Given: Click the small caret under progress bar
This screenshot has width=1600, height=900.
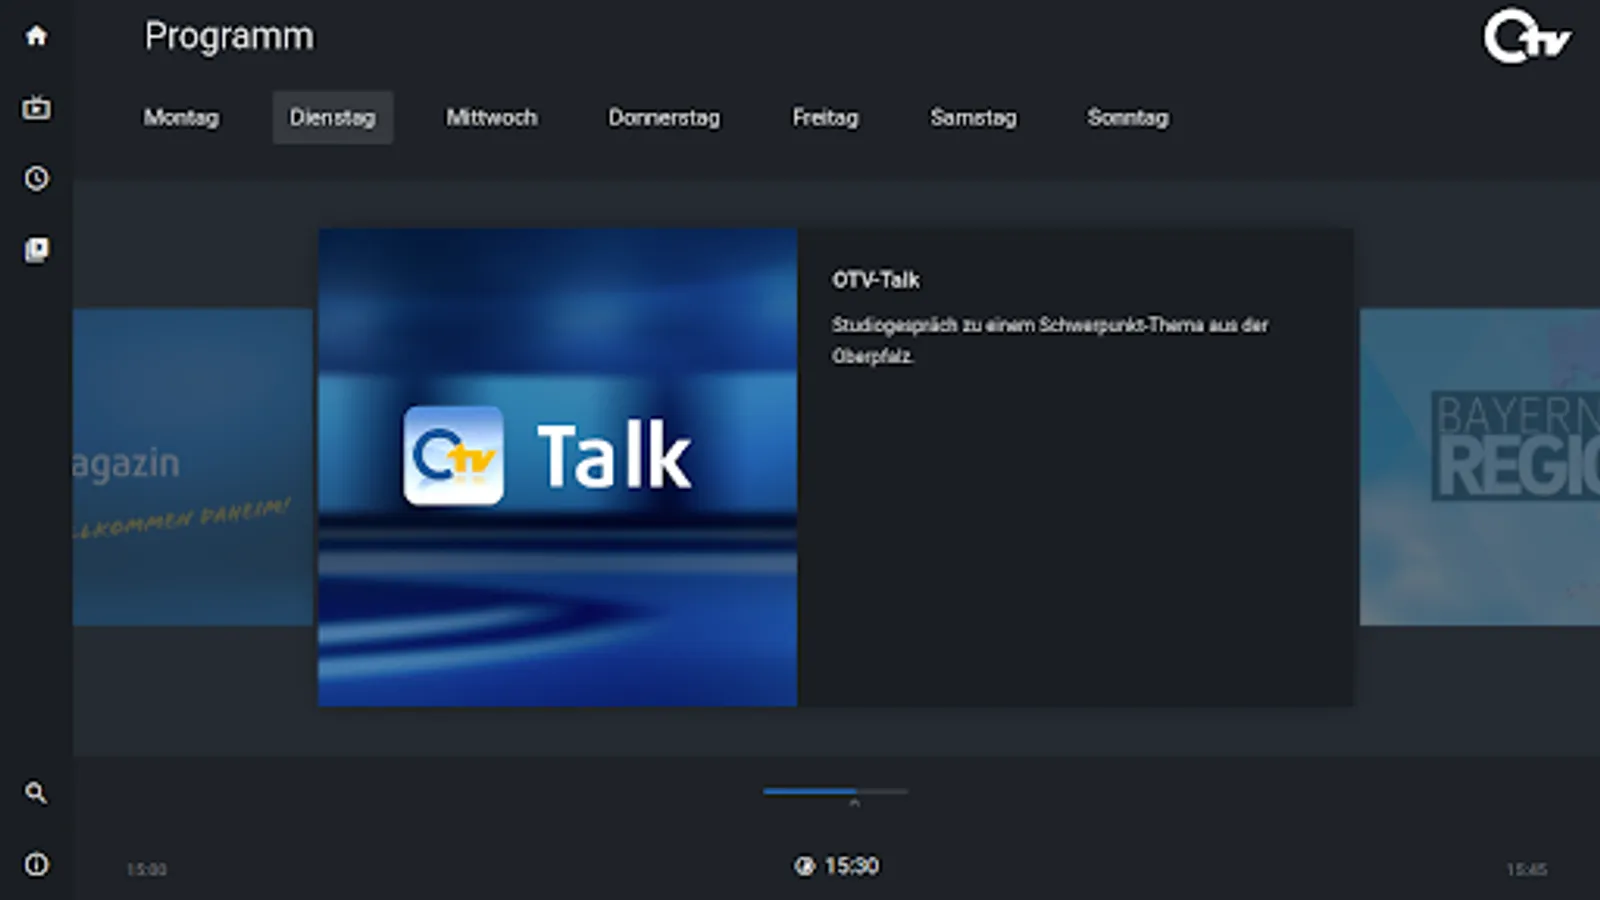Looking at the screenshot, I should coord(854,803).
